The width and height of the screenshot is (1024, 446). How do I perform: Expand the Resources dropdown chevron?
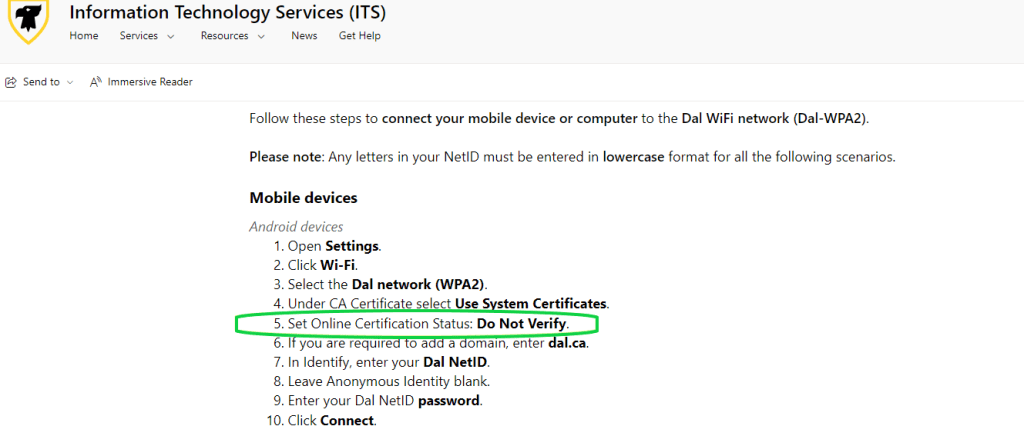[262, 37]
